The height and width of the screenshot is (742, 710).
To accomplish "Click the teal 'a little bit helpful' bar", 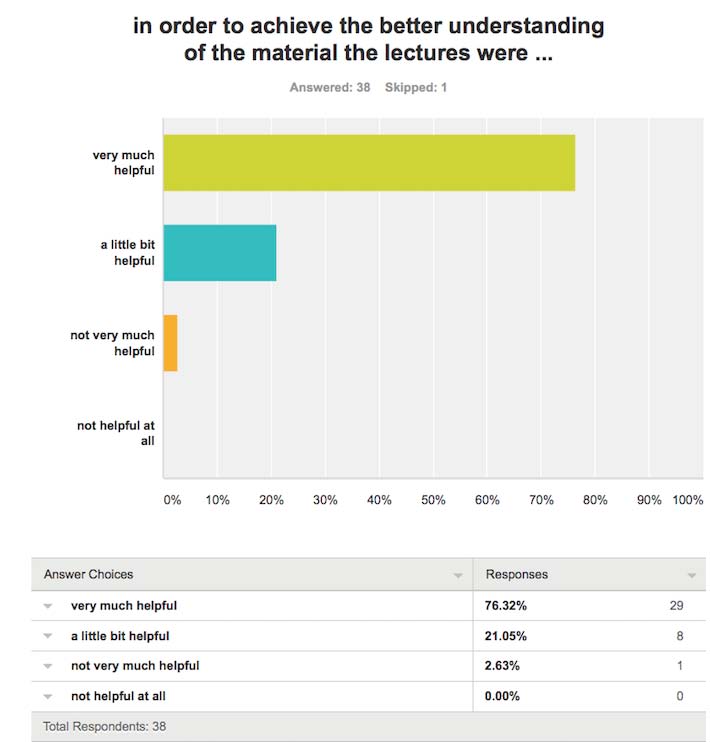I will click(219, 253).
